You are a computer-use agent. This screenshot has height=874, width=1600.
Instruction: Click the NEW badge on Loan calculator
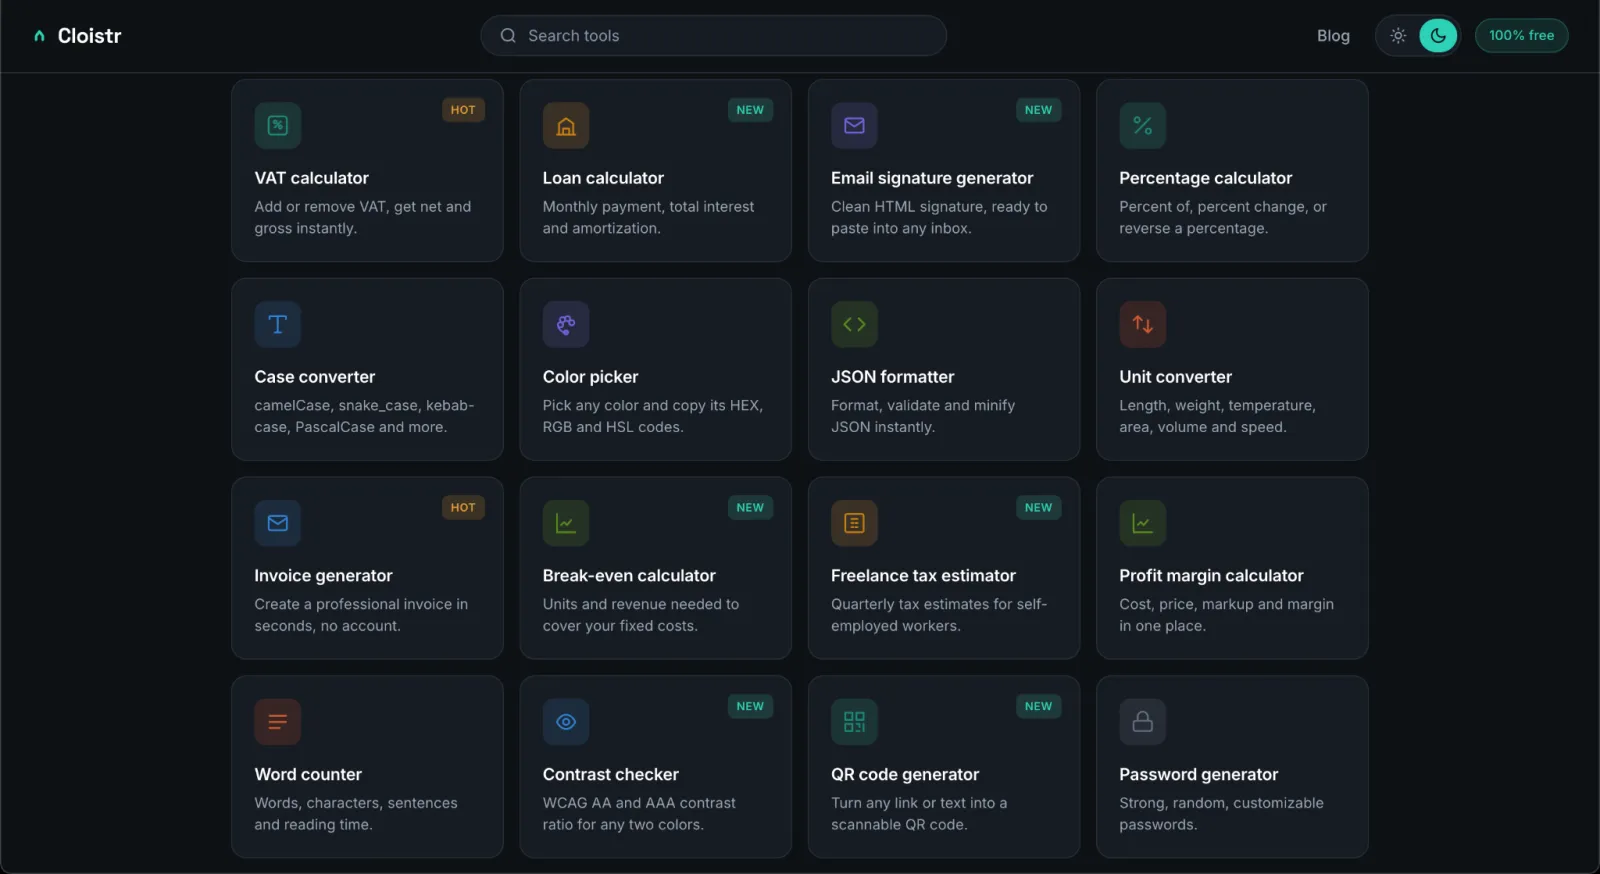click(x=750, y=110)
